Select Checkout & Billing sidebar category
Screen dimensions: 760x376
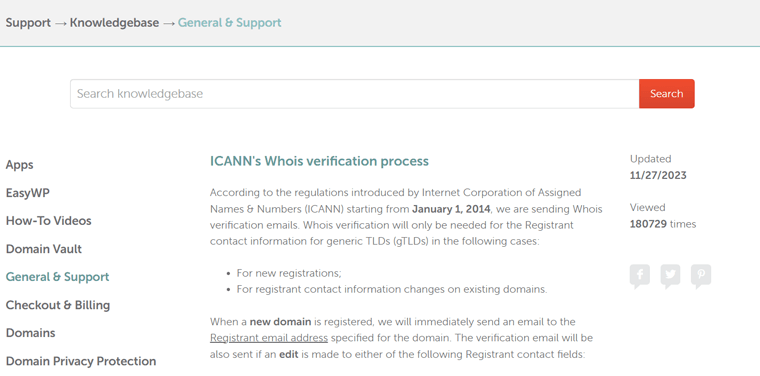coord(58,305)
